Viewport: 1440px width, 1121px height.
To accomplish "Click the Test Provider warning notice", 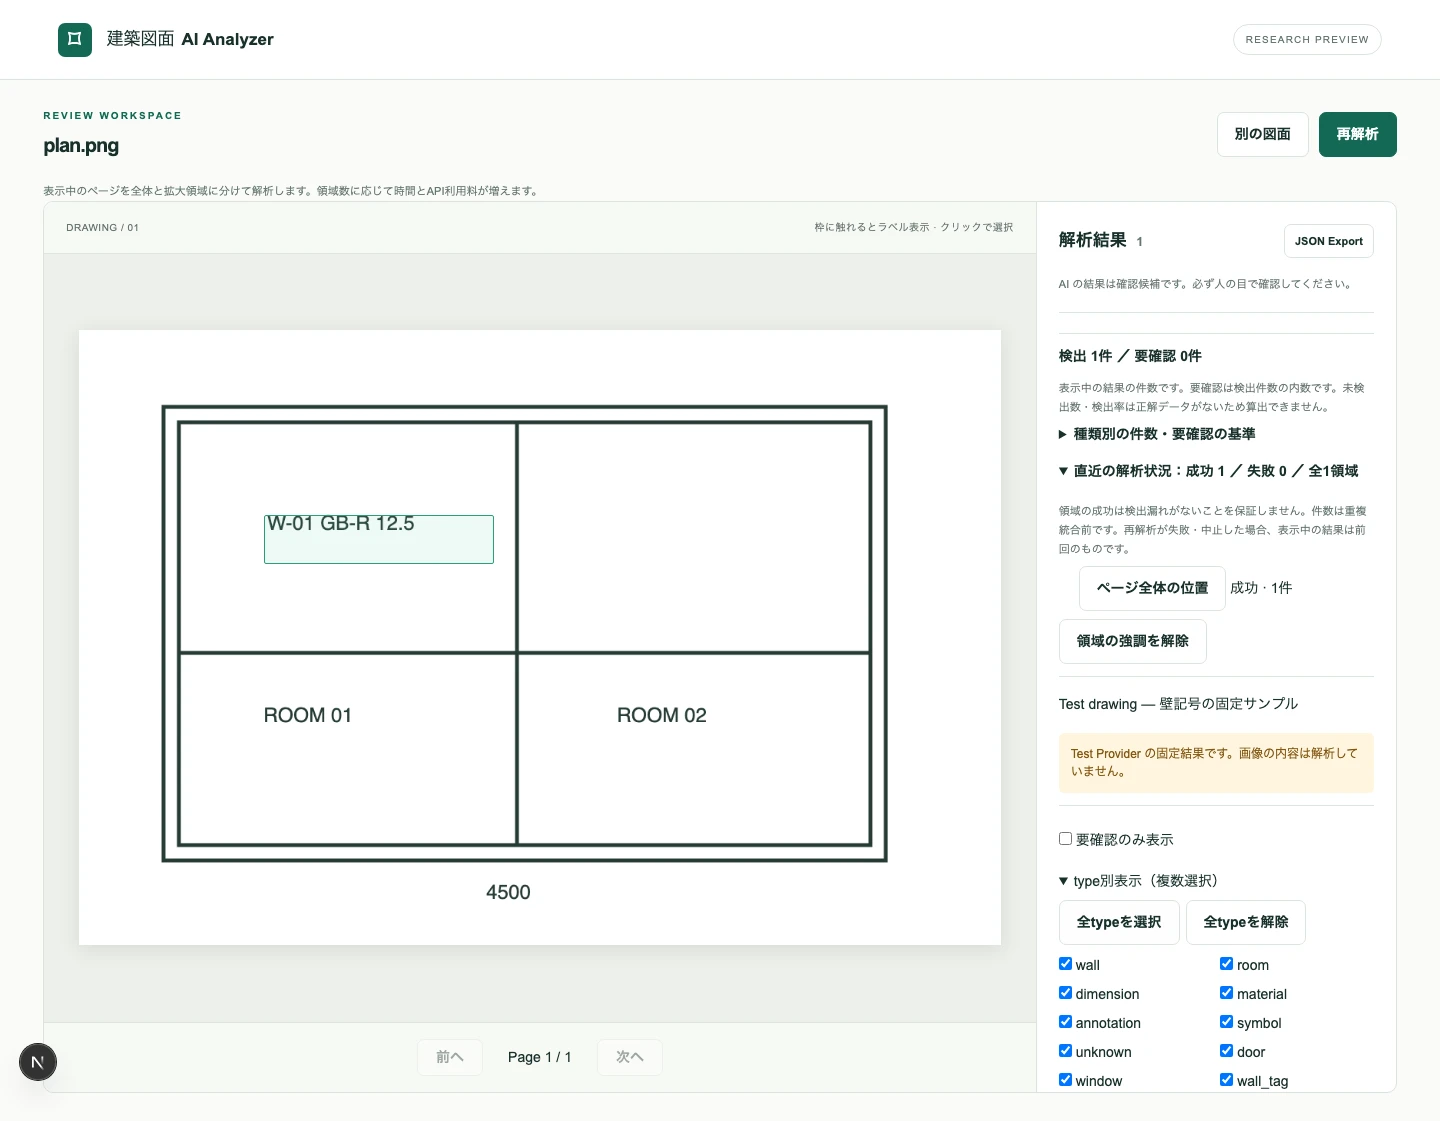I will pos(1216,763).
